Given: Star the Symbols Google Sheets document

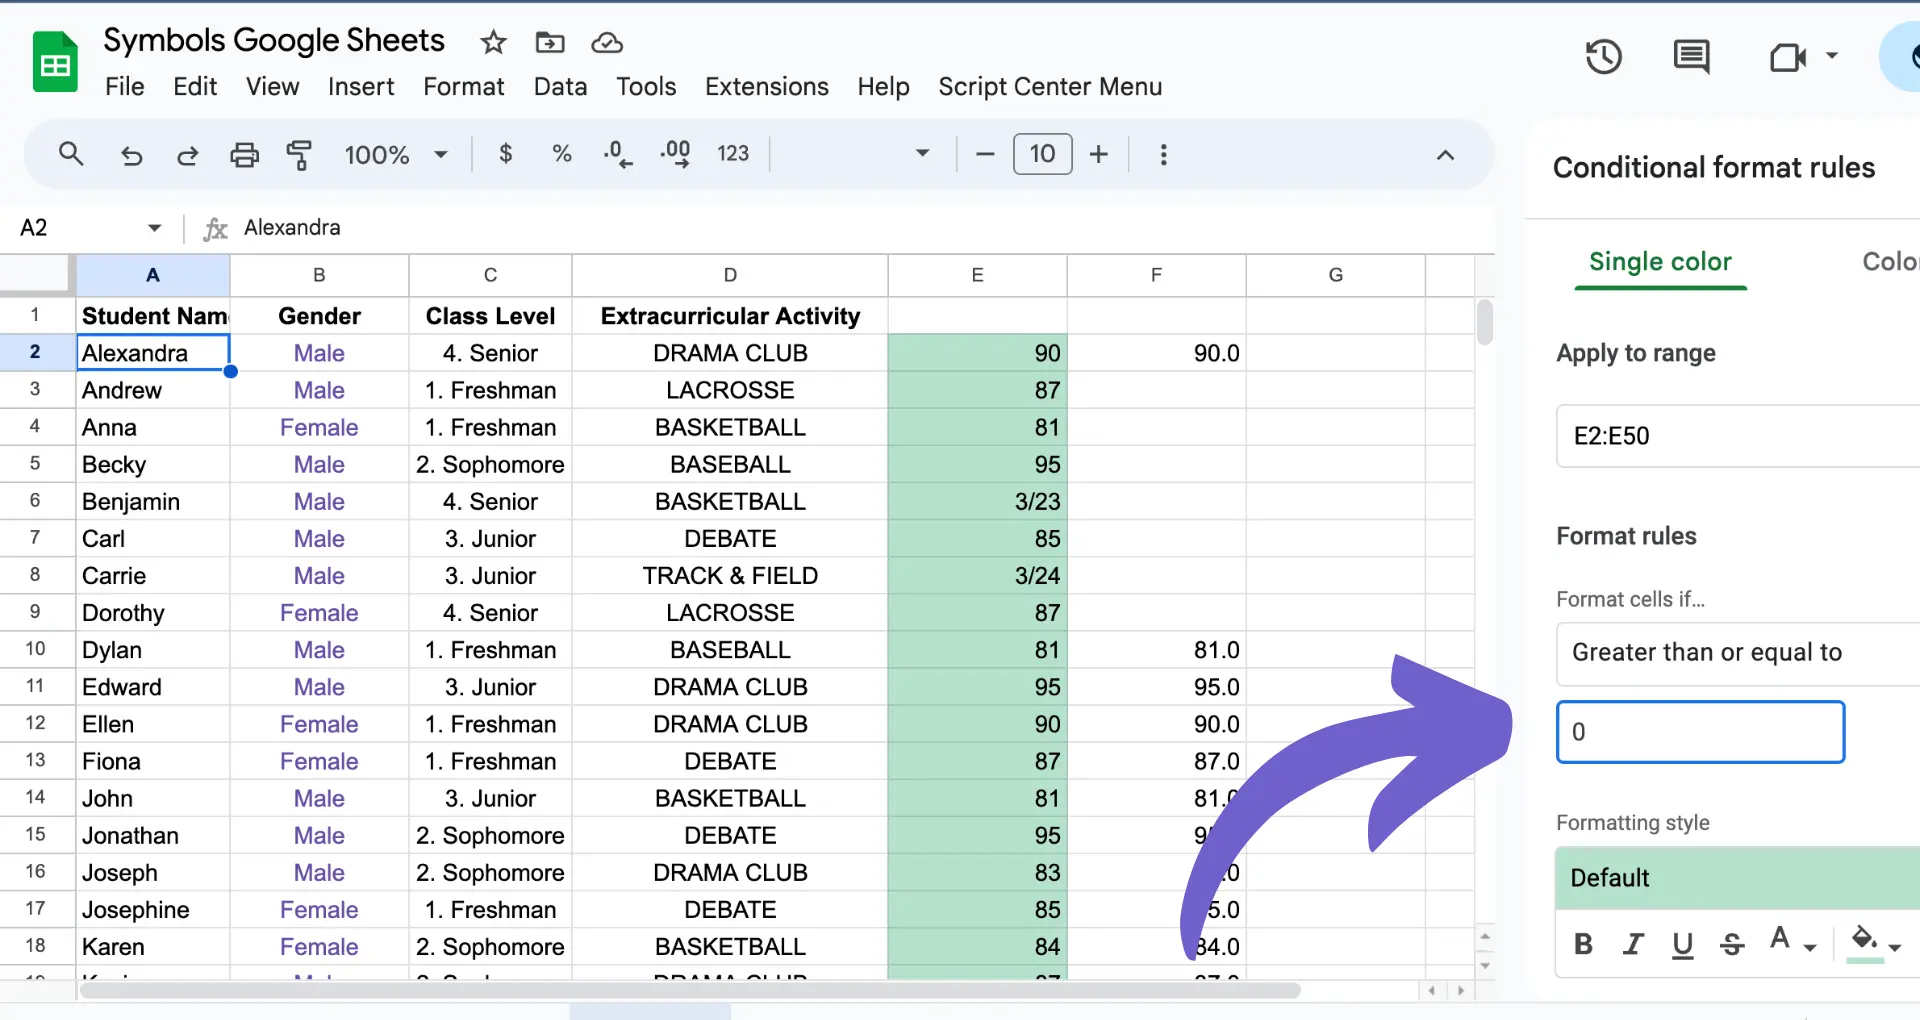Looking at the screenshot, I should pyautogui.click(x=493, y=42).
